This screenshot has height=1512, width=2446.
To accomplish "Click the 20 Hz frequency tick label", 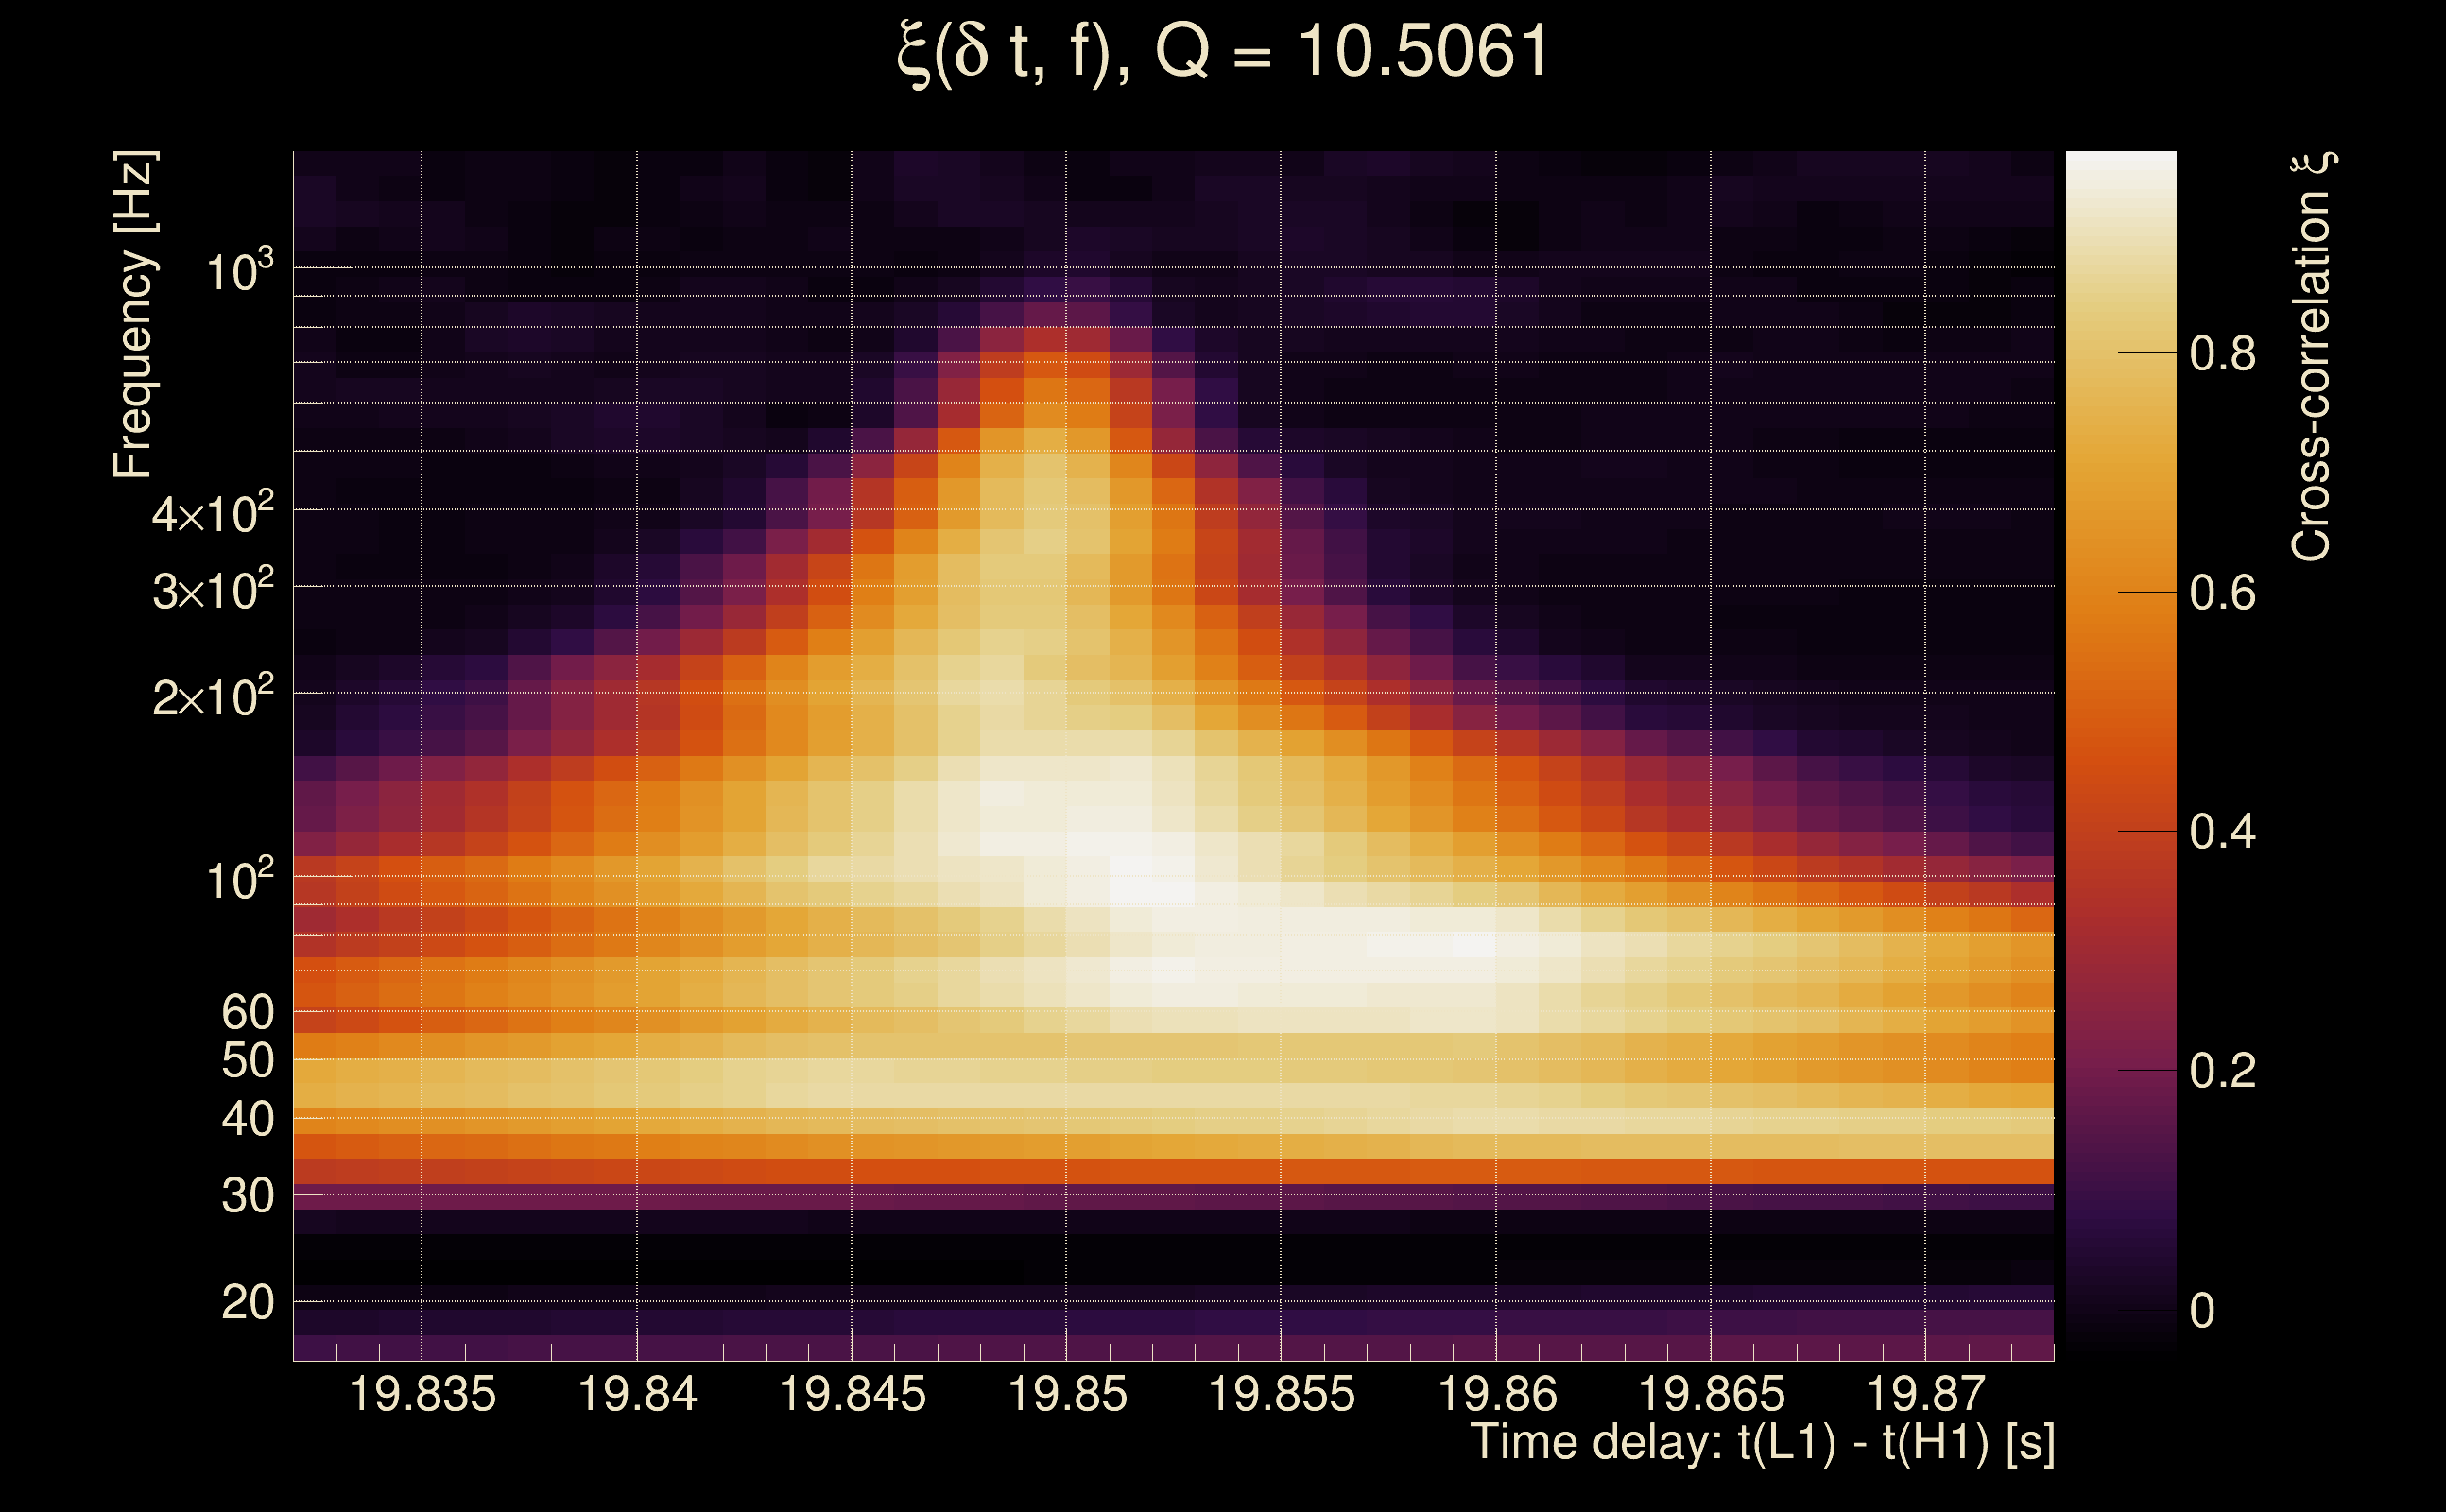I will pos(247,1303).
